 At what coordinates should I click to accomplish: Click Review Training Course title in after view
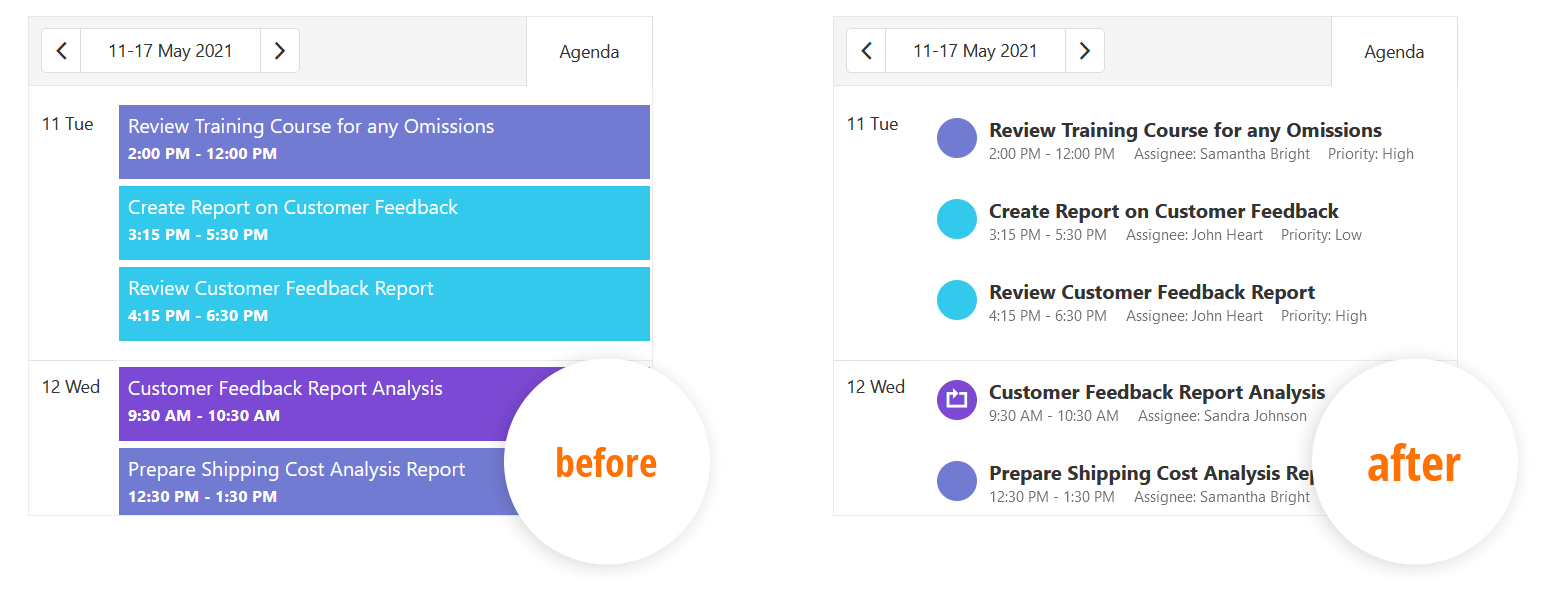[x=1185, y=130]
